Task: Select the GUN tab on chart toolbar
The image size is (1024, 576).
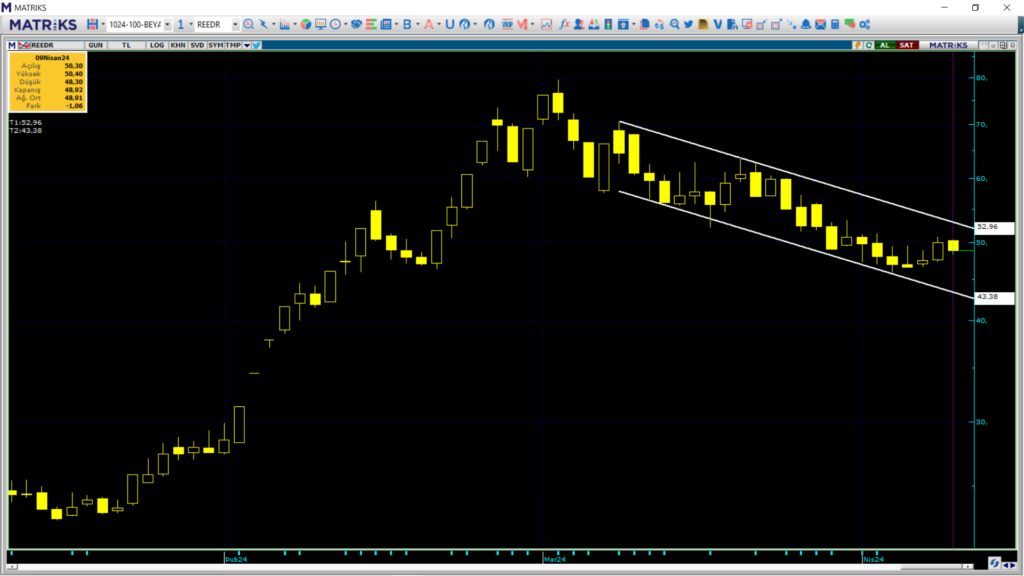Action: click(x=96, y=44)
